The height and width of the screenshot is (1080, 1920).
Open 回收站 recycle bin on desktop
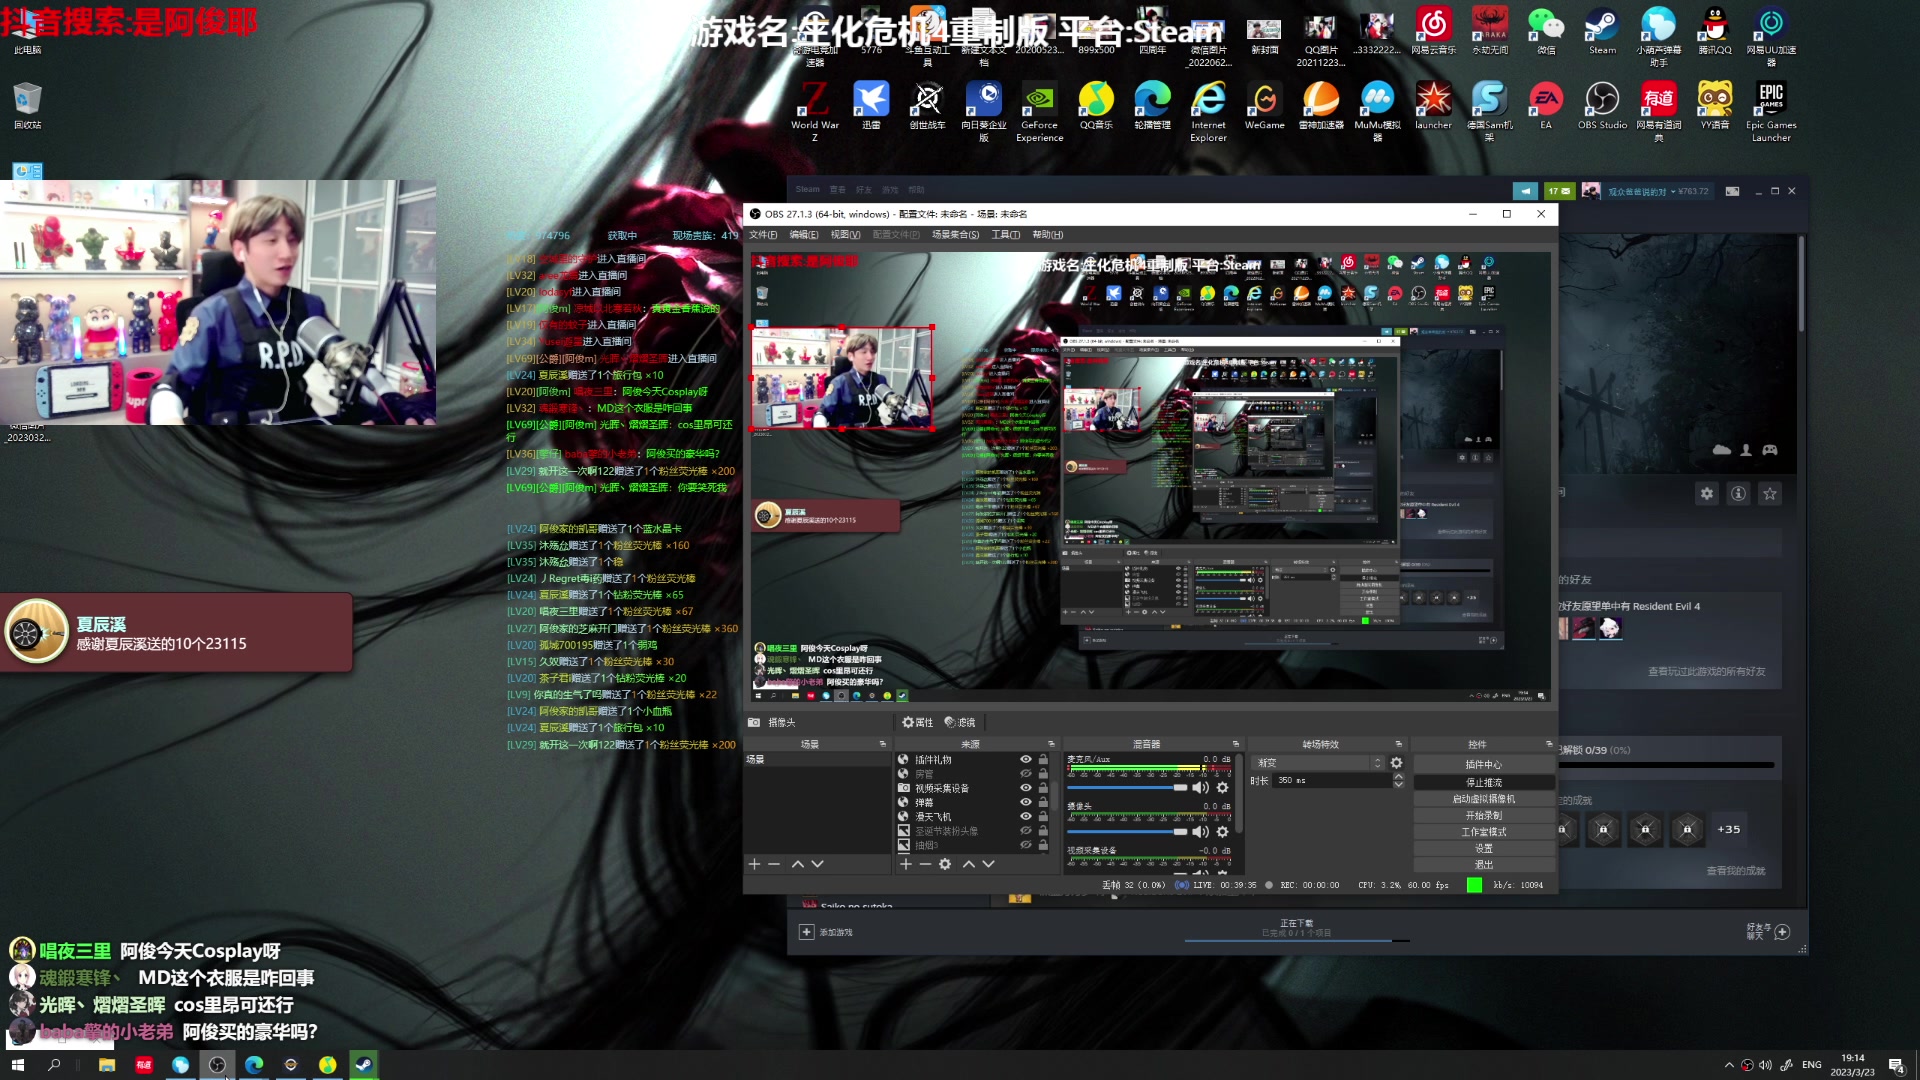(27, 106)
